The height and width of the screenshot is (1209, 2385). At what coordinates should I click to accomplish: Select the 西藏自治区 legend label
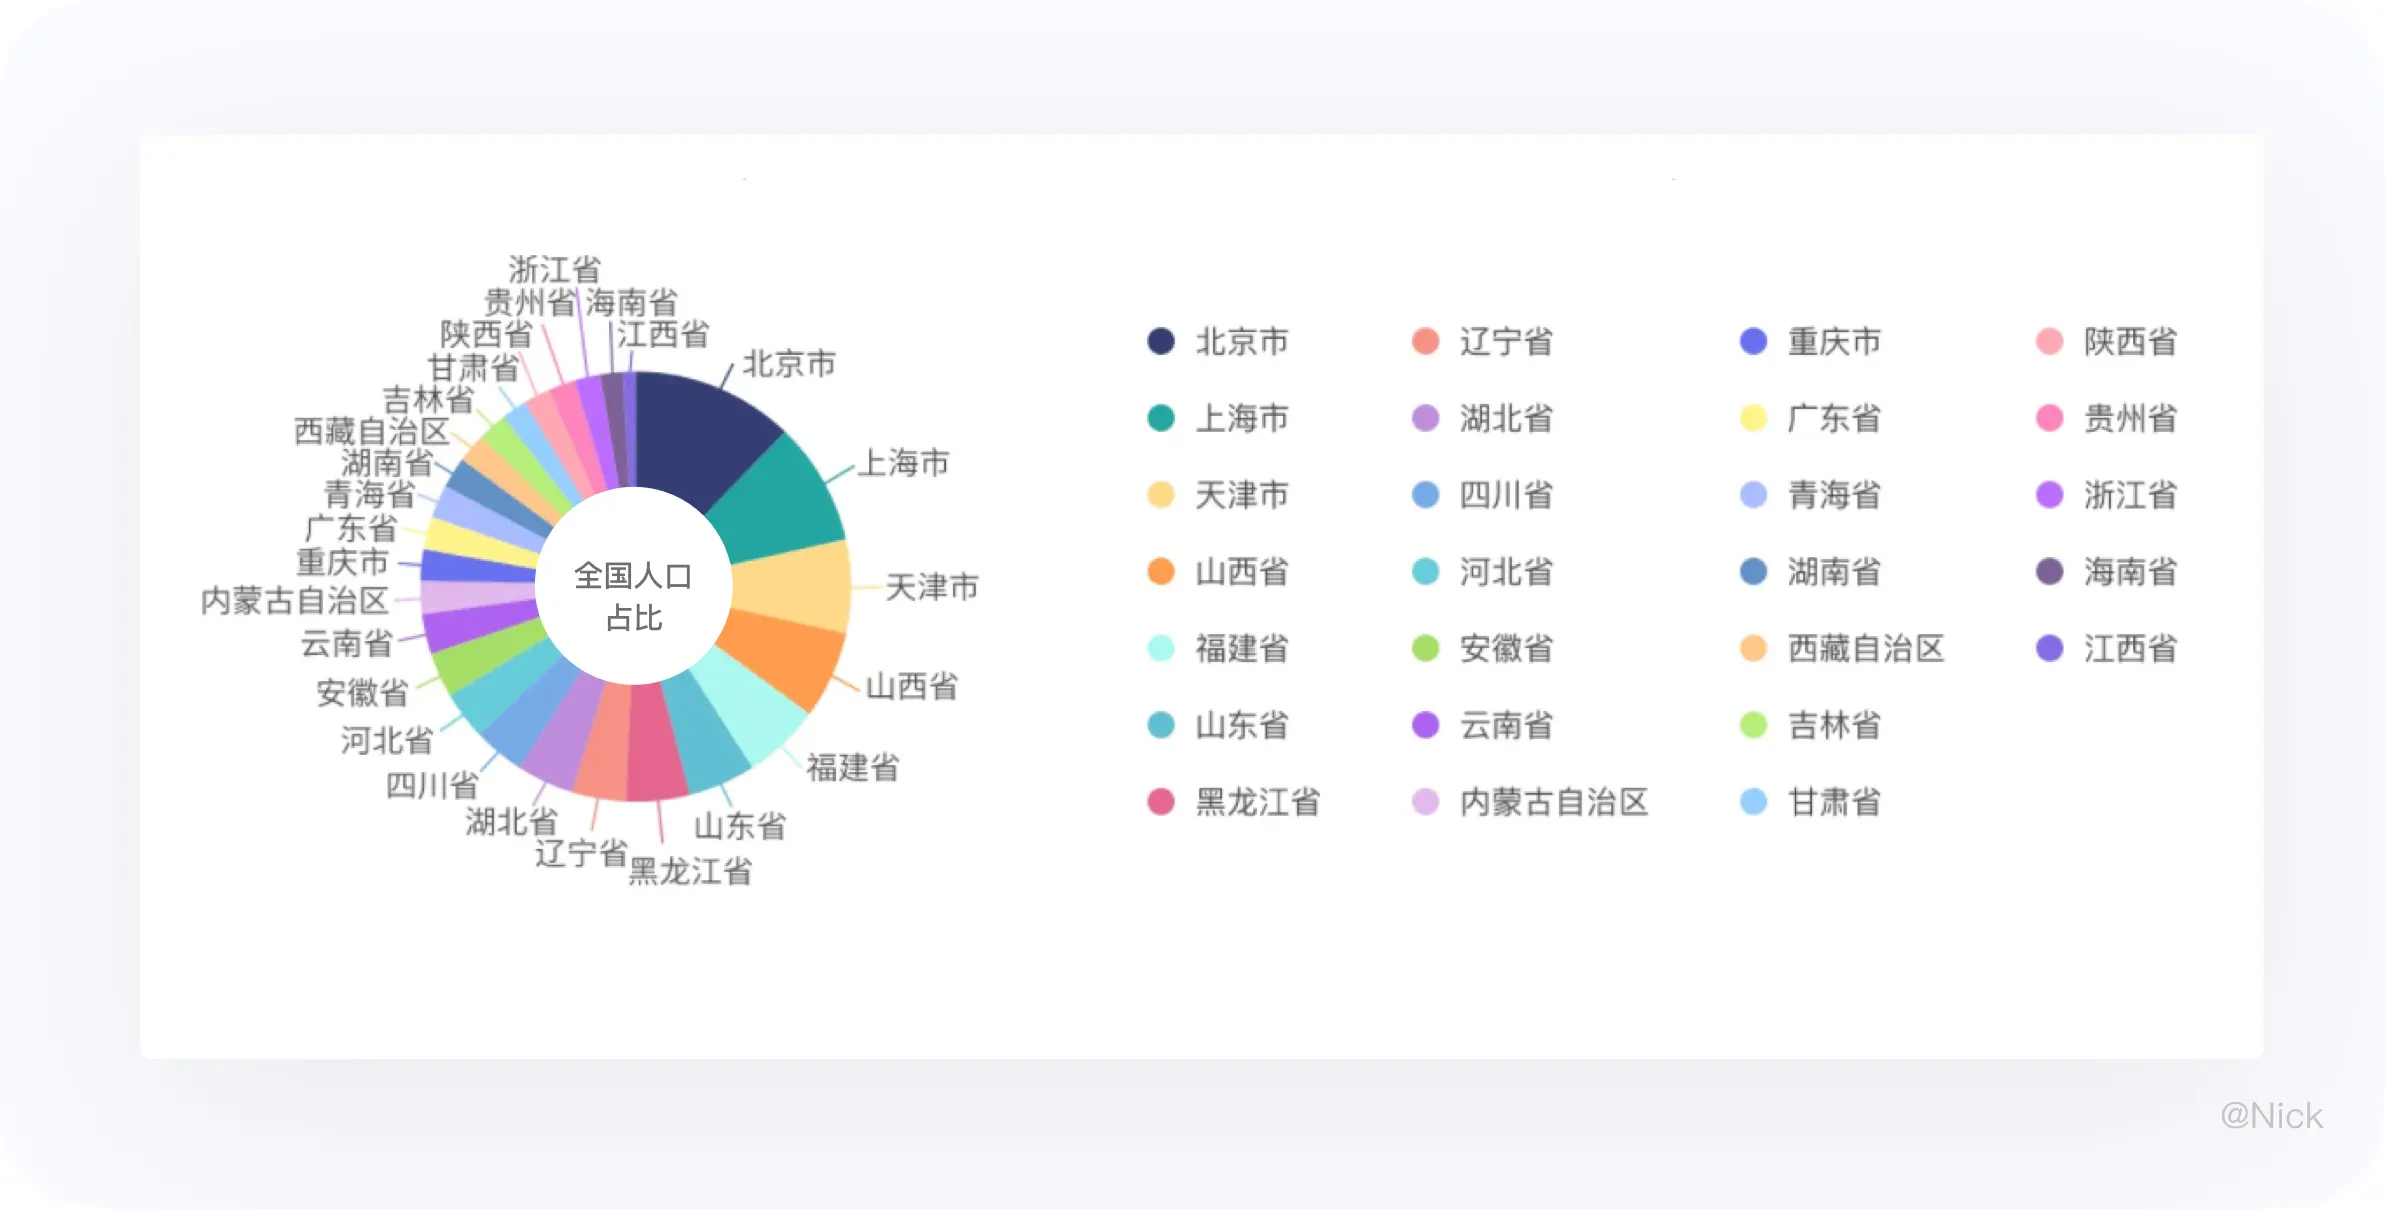pos(1865,648)
